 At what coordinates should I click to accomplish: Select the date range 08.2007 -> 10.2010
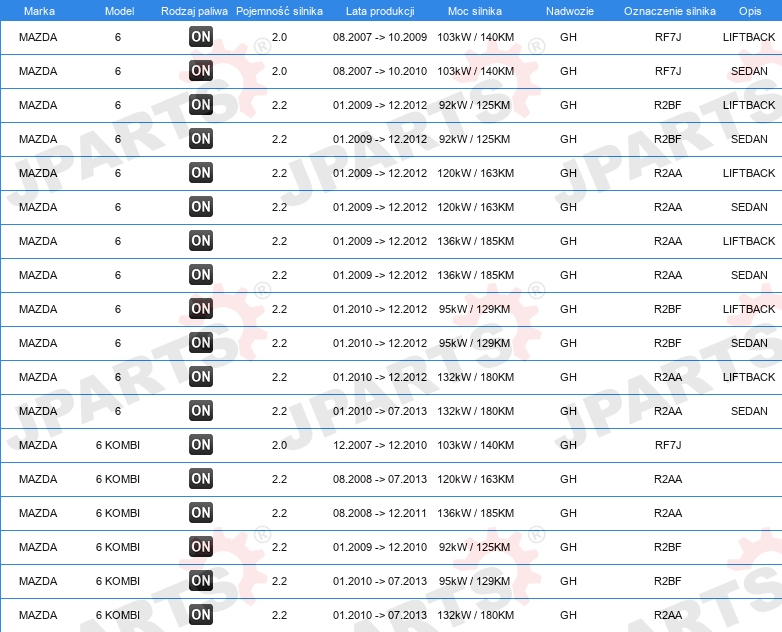(x=380, y=71)
